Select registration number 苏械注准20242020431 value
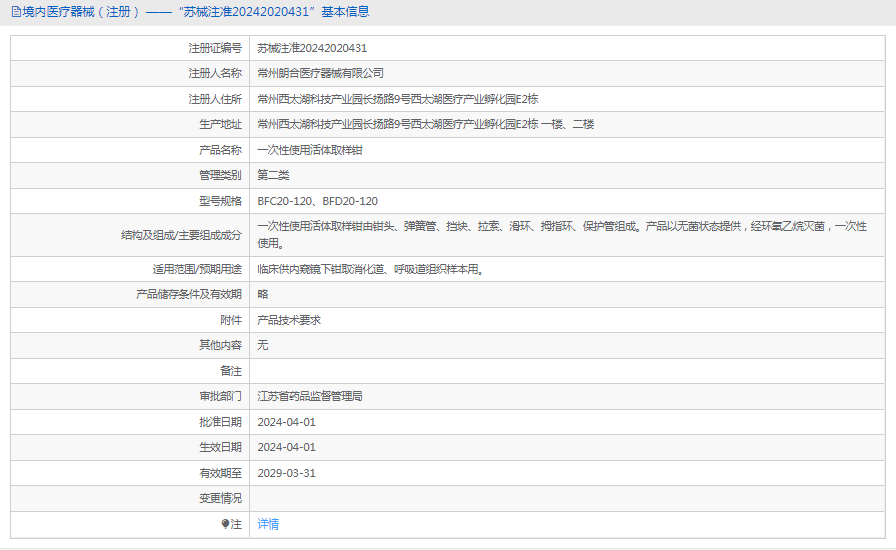 (312, 48)
